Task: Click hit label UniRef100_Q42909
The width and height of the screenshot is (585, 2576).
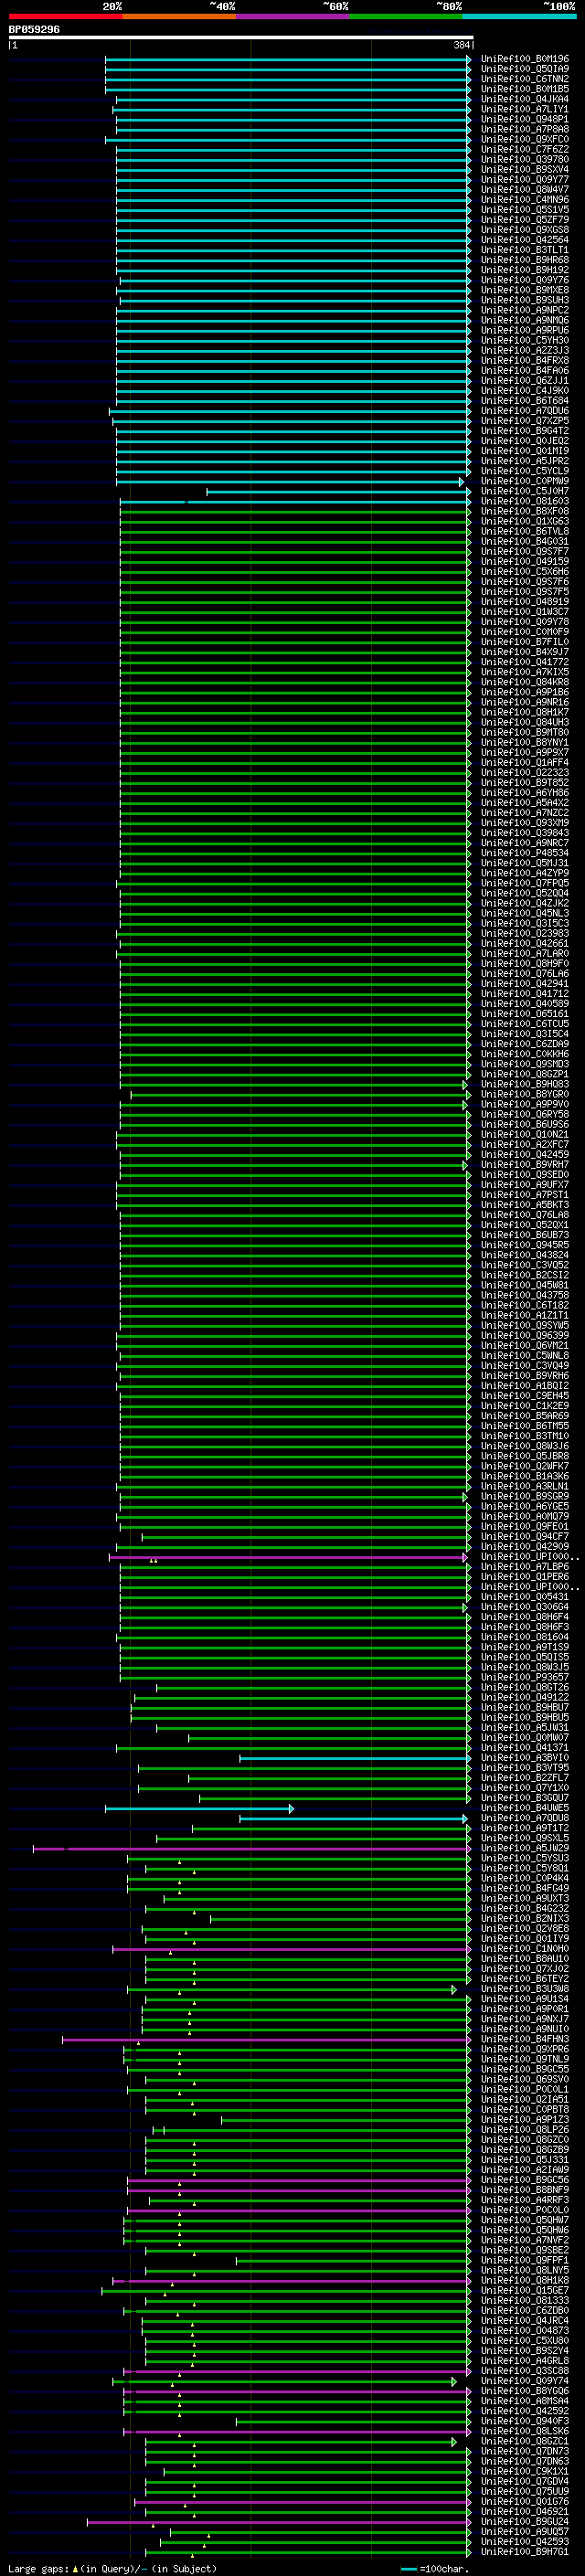Action: pos(525,1546)
